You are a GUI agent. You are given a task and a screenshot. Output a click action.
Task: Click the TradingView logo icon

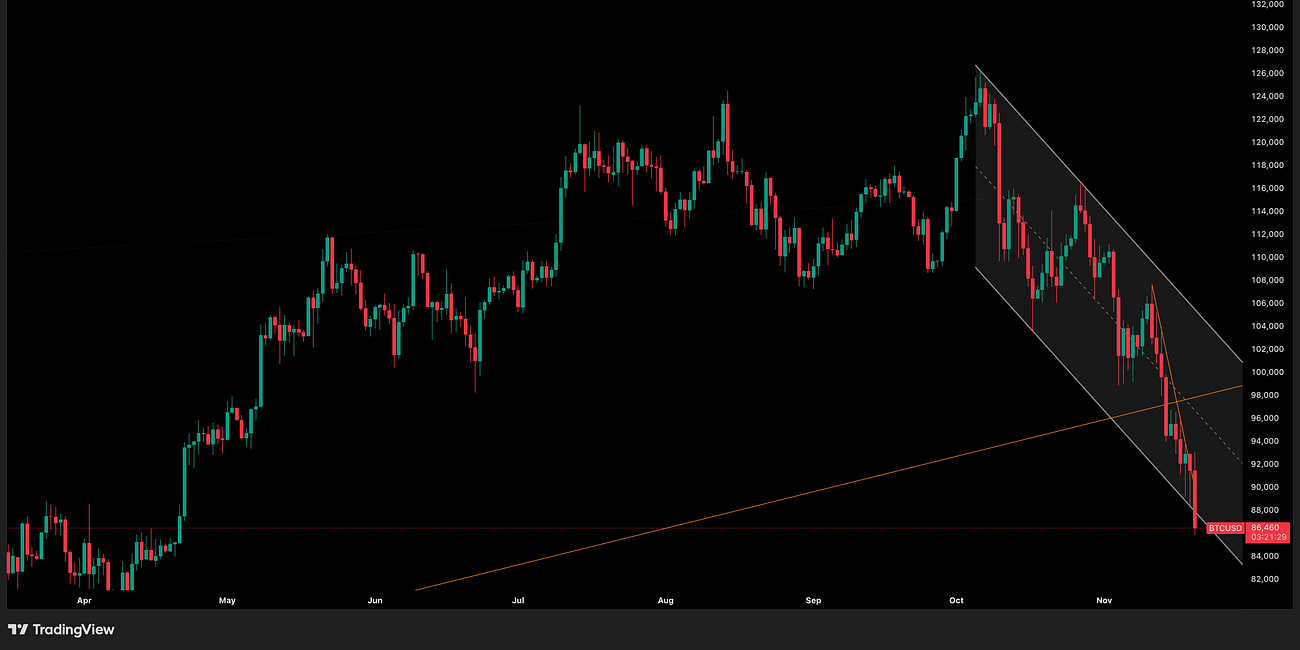click(18, 630)
